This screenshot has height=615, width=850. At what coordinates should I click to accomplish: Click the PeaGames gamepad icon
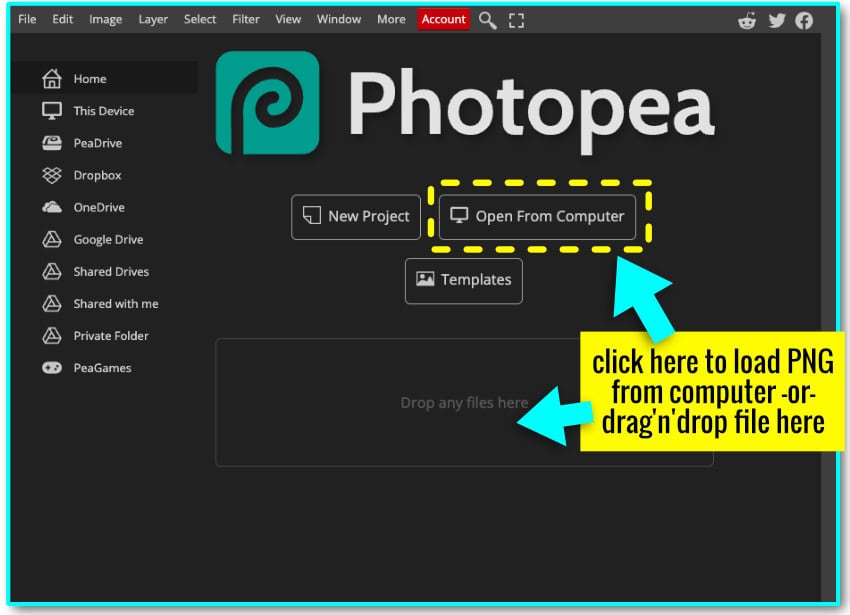click(52, 368)
